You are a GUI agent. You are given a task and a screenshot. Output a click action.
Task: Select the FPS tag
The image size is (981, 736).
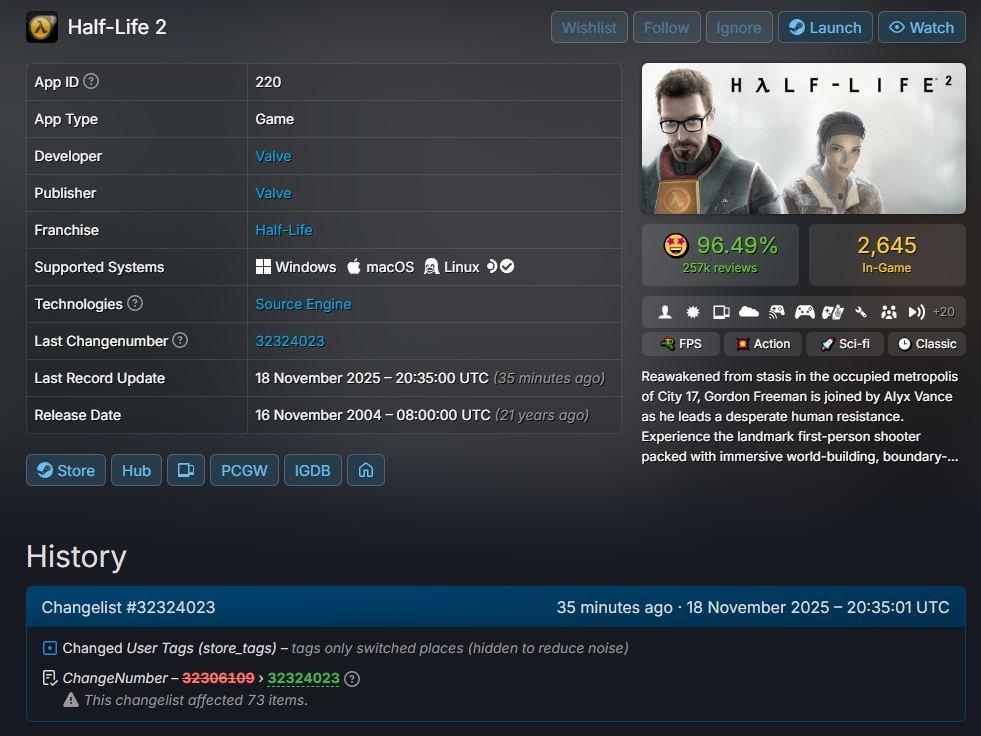tap(680, 344)
